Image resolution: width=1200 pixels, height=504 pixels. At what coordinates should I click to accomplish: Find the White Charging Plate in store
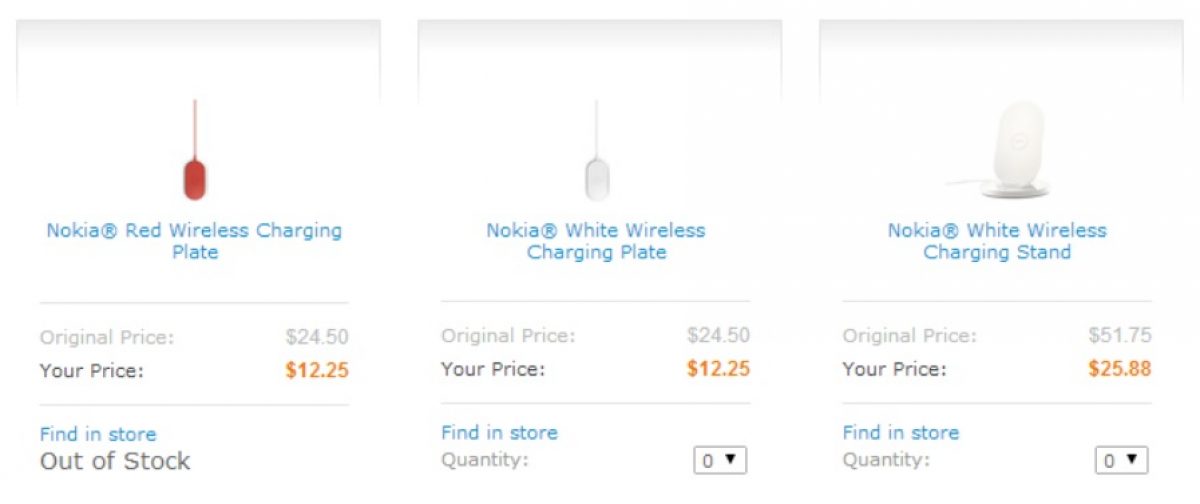click(x=499, y=433)
